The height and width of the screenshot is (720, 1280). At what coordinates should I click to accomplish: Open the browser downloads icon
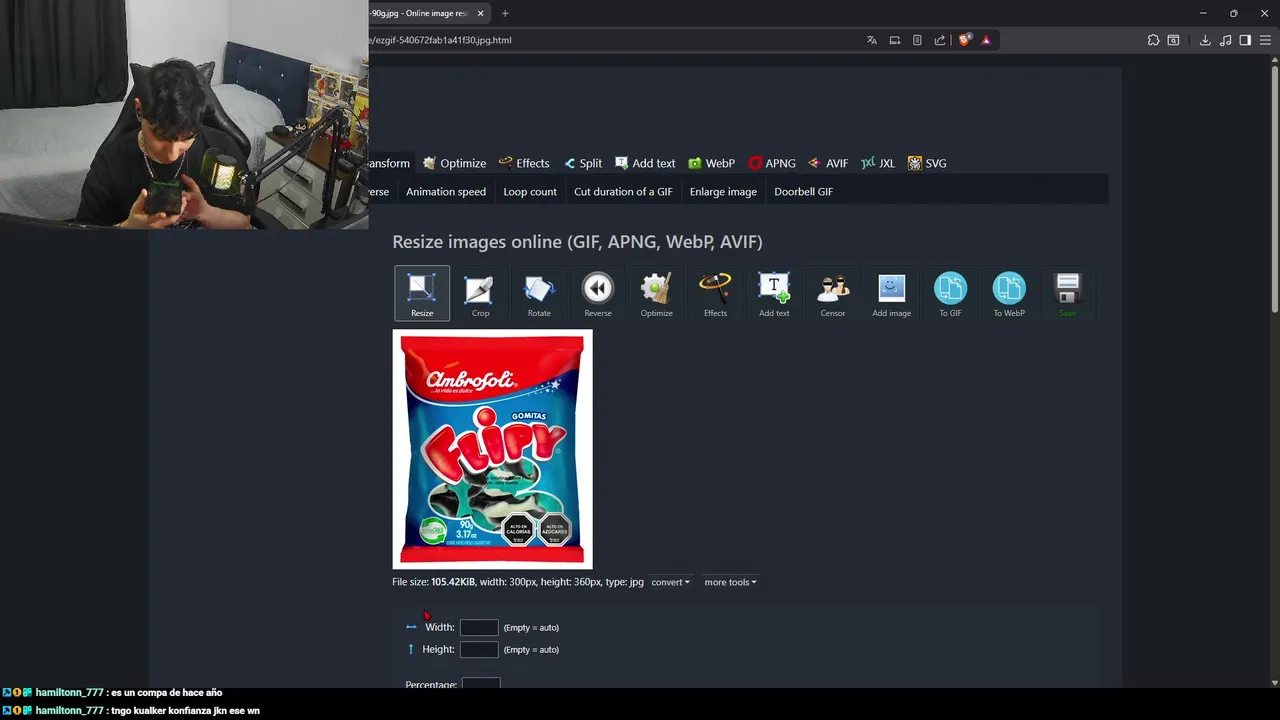(1205, 40)
